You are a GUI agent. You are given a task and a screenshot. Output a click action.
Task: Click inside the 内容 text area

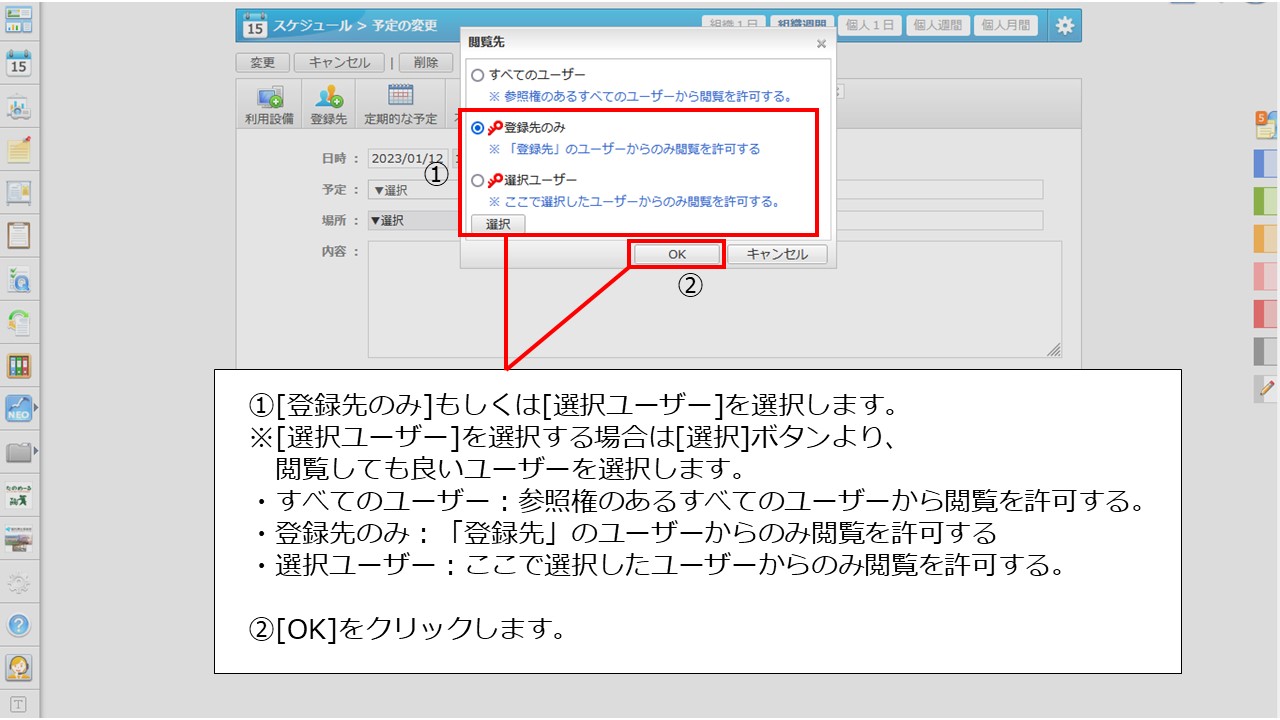coord(714,299)
